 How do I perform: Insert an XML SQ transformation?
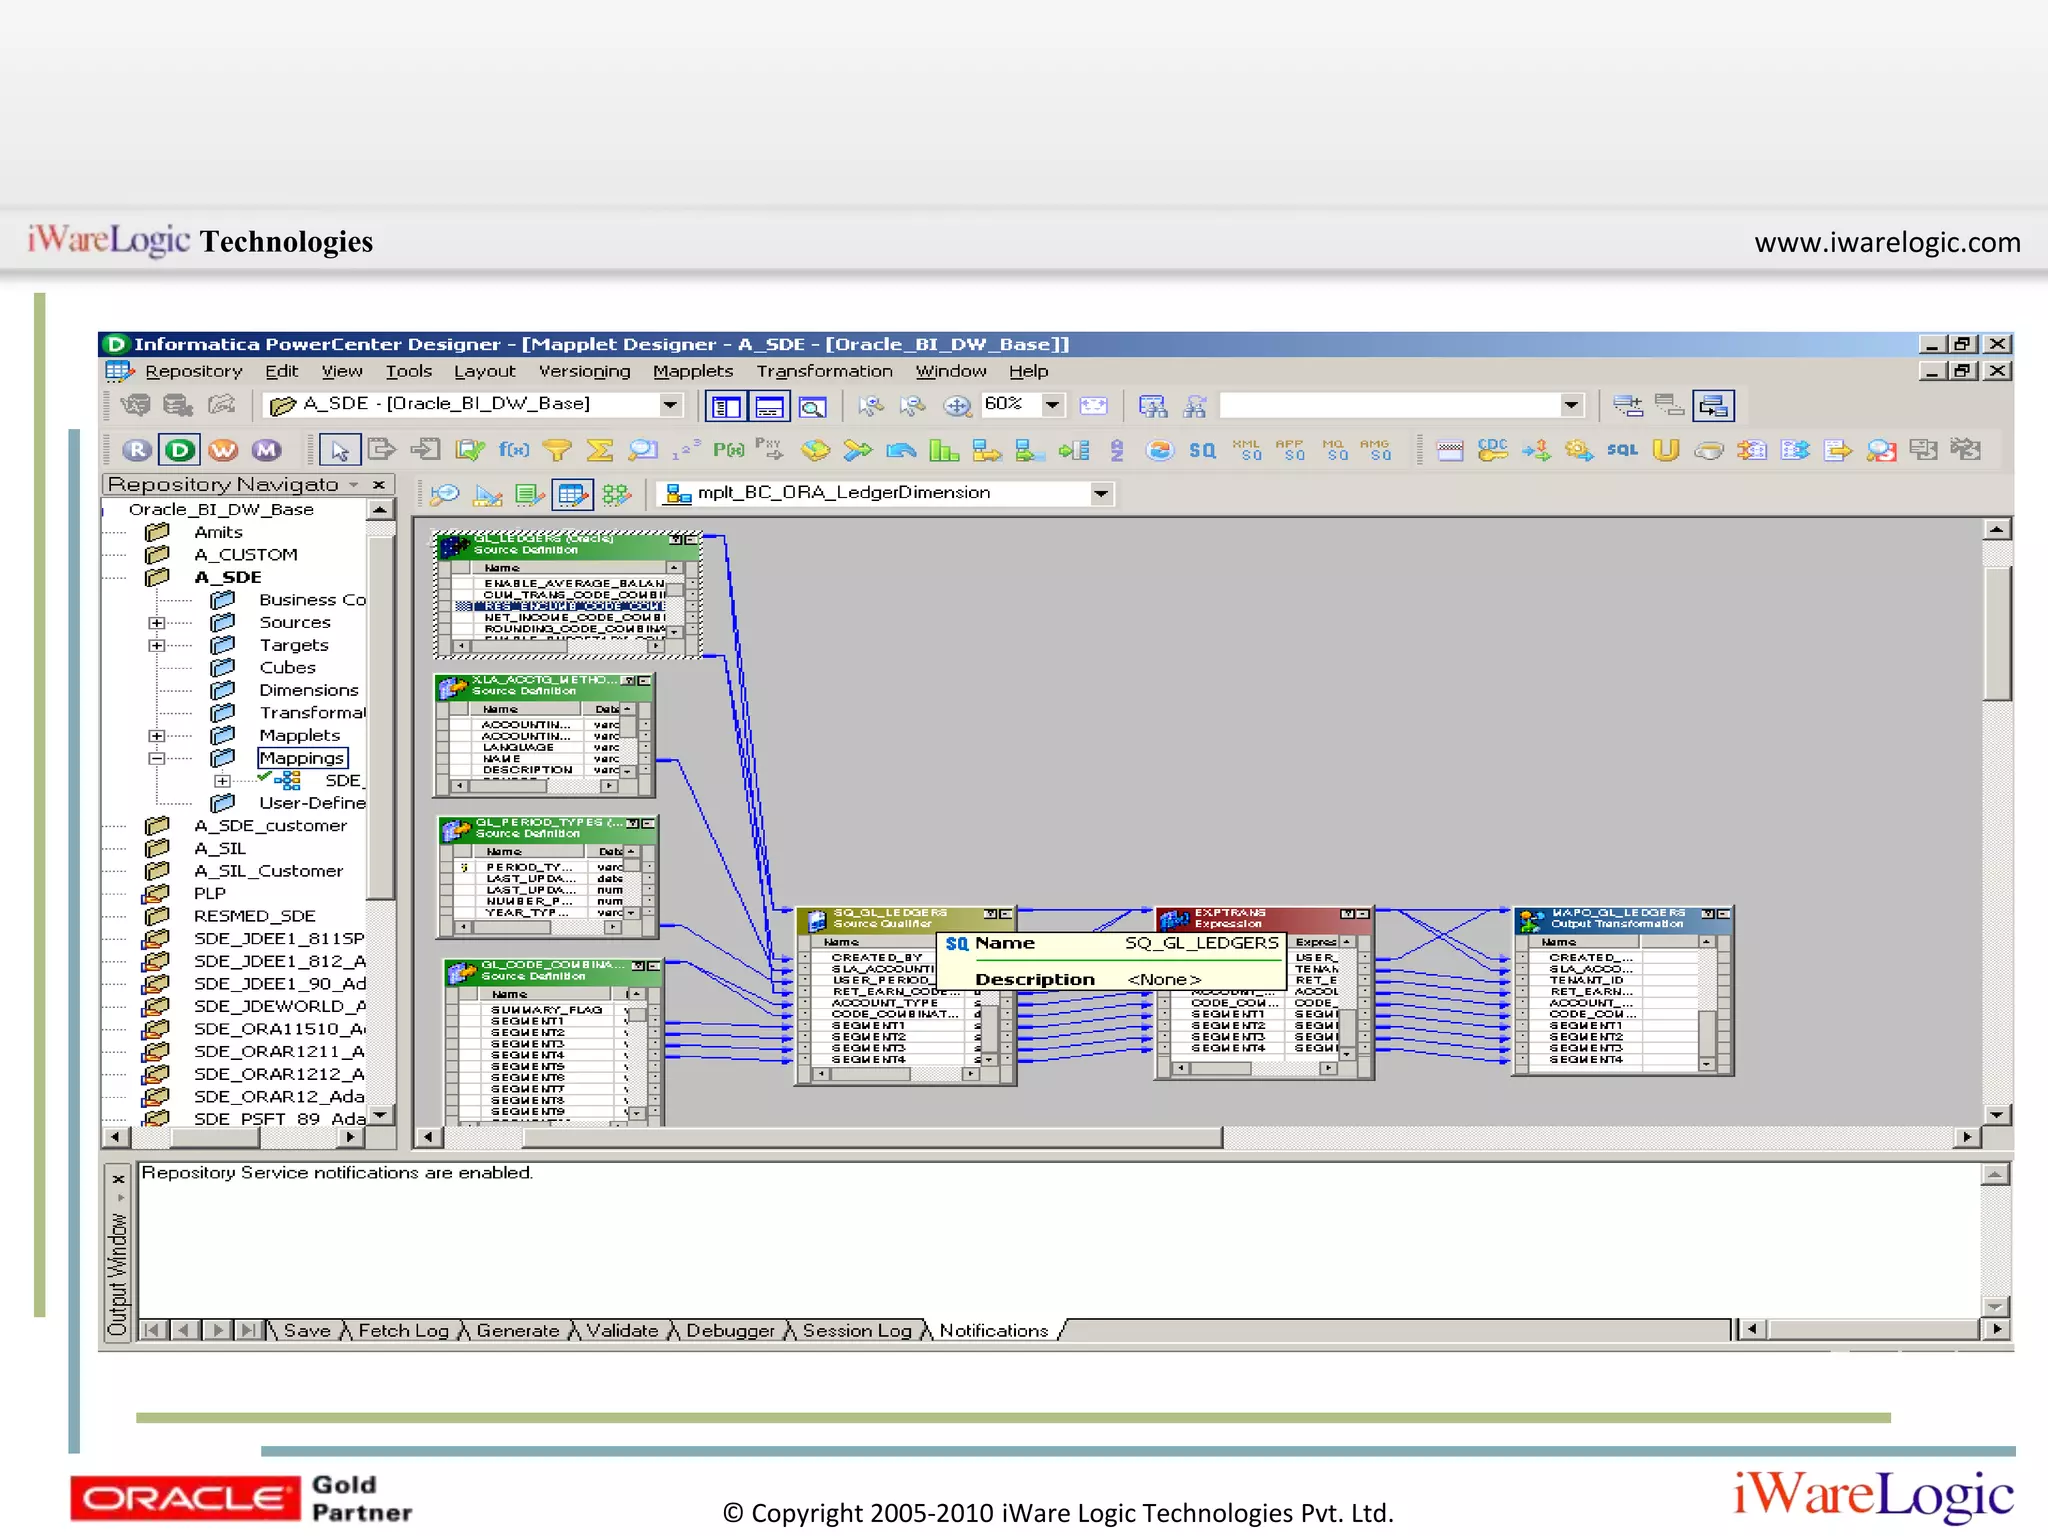(1247, 450)
